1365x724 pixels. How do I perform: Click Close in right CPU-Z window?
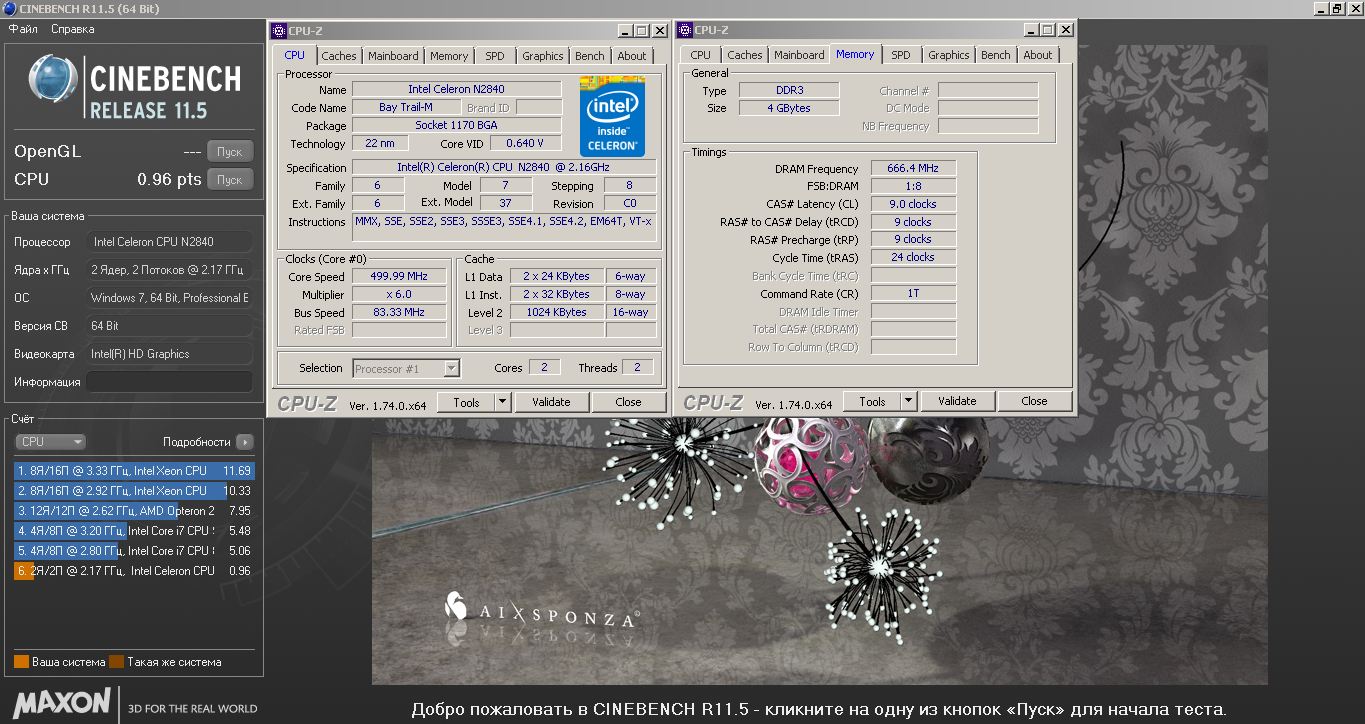pos(1034,401)
